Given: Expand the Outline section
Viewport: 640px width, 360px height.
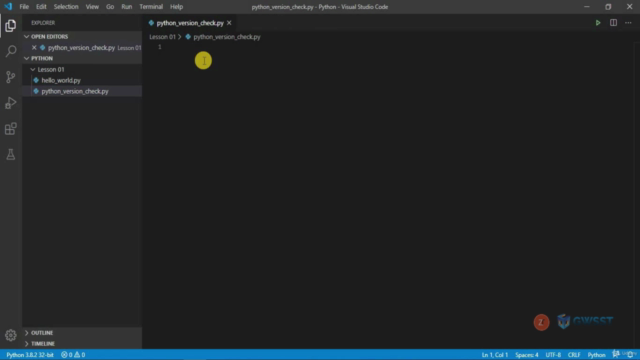Looking at the screenshot, I should [x=42, y=333].
